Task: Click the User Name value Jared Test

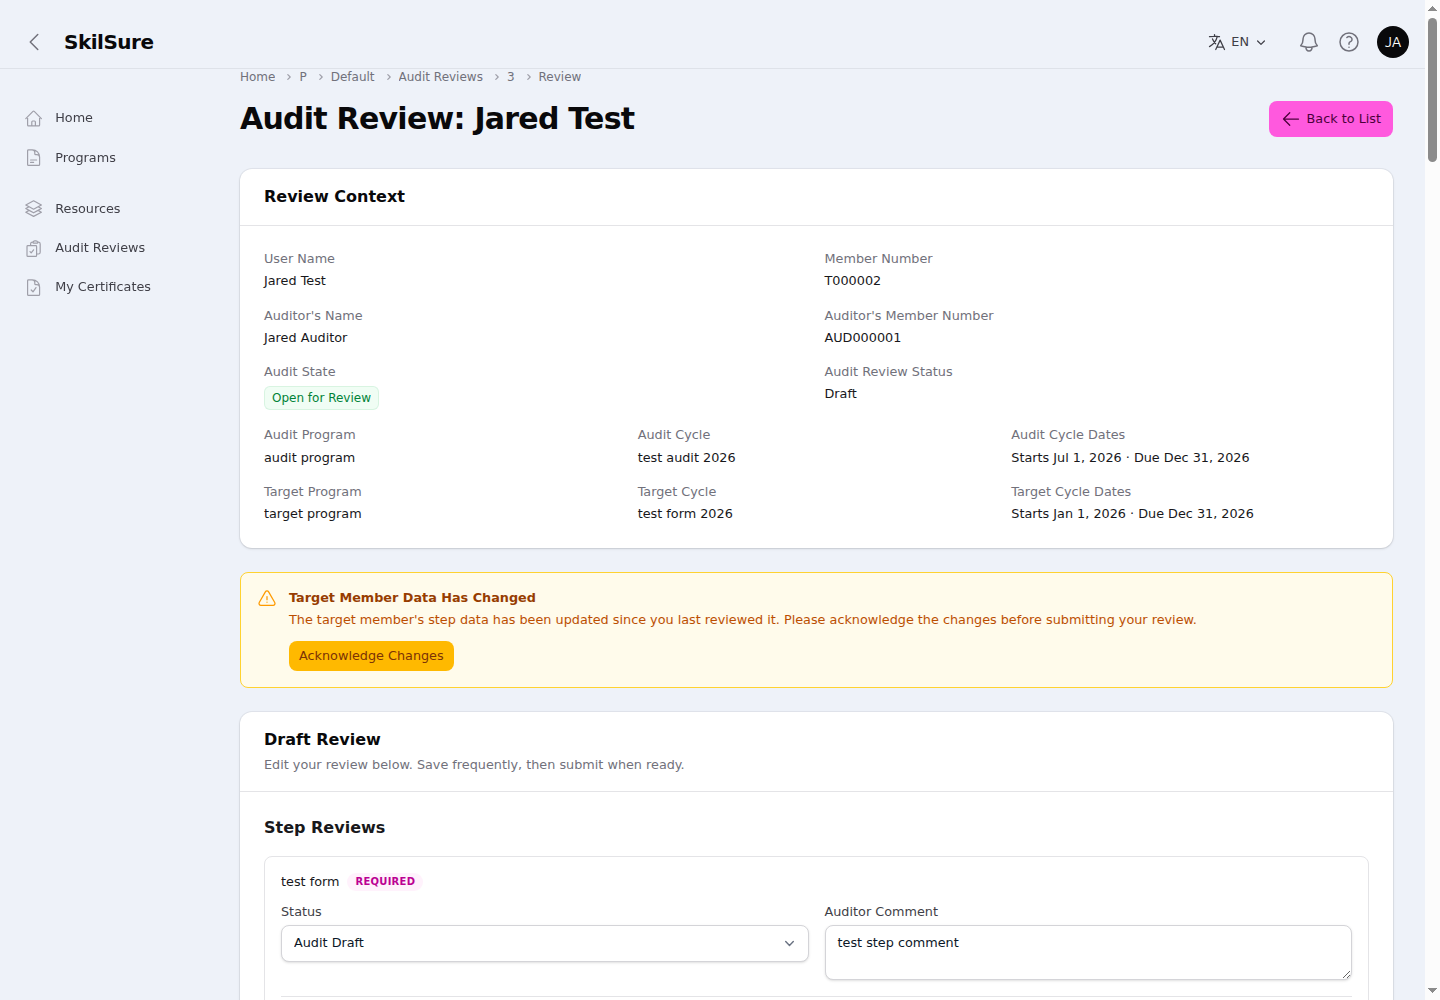Action: [x=294, y=281]
